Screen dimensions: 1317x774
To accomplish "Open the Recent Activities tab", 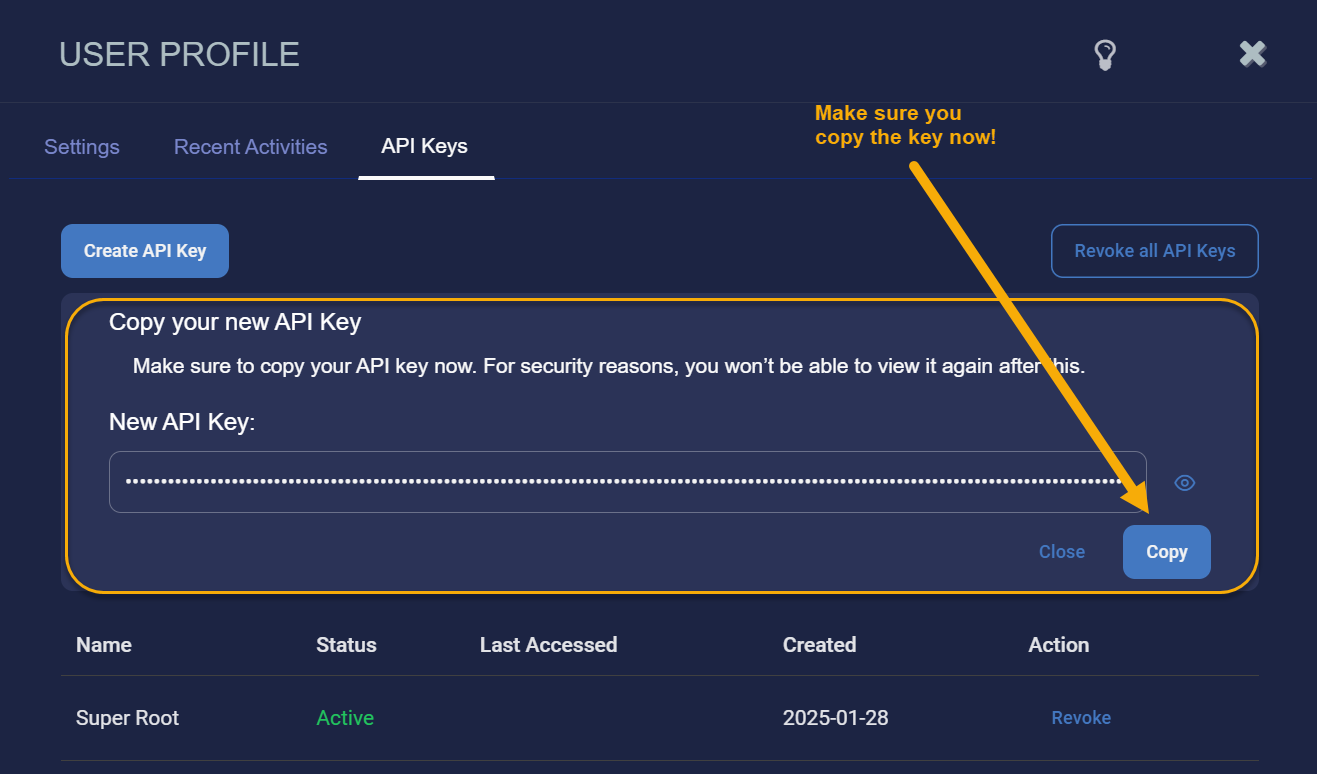I will pos(251,147).
